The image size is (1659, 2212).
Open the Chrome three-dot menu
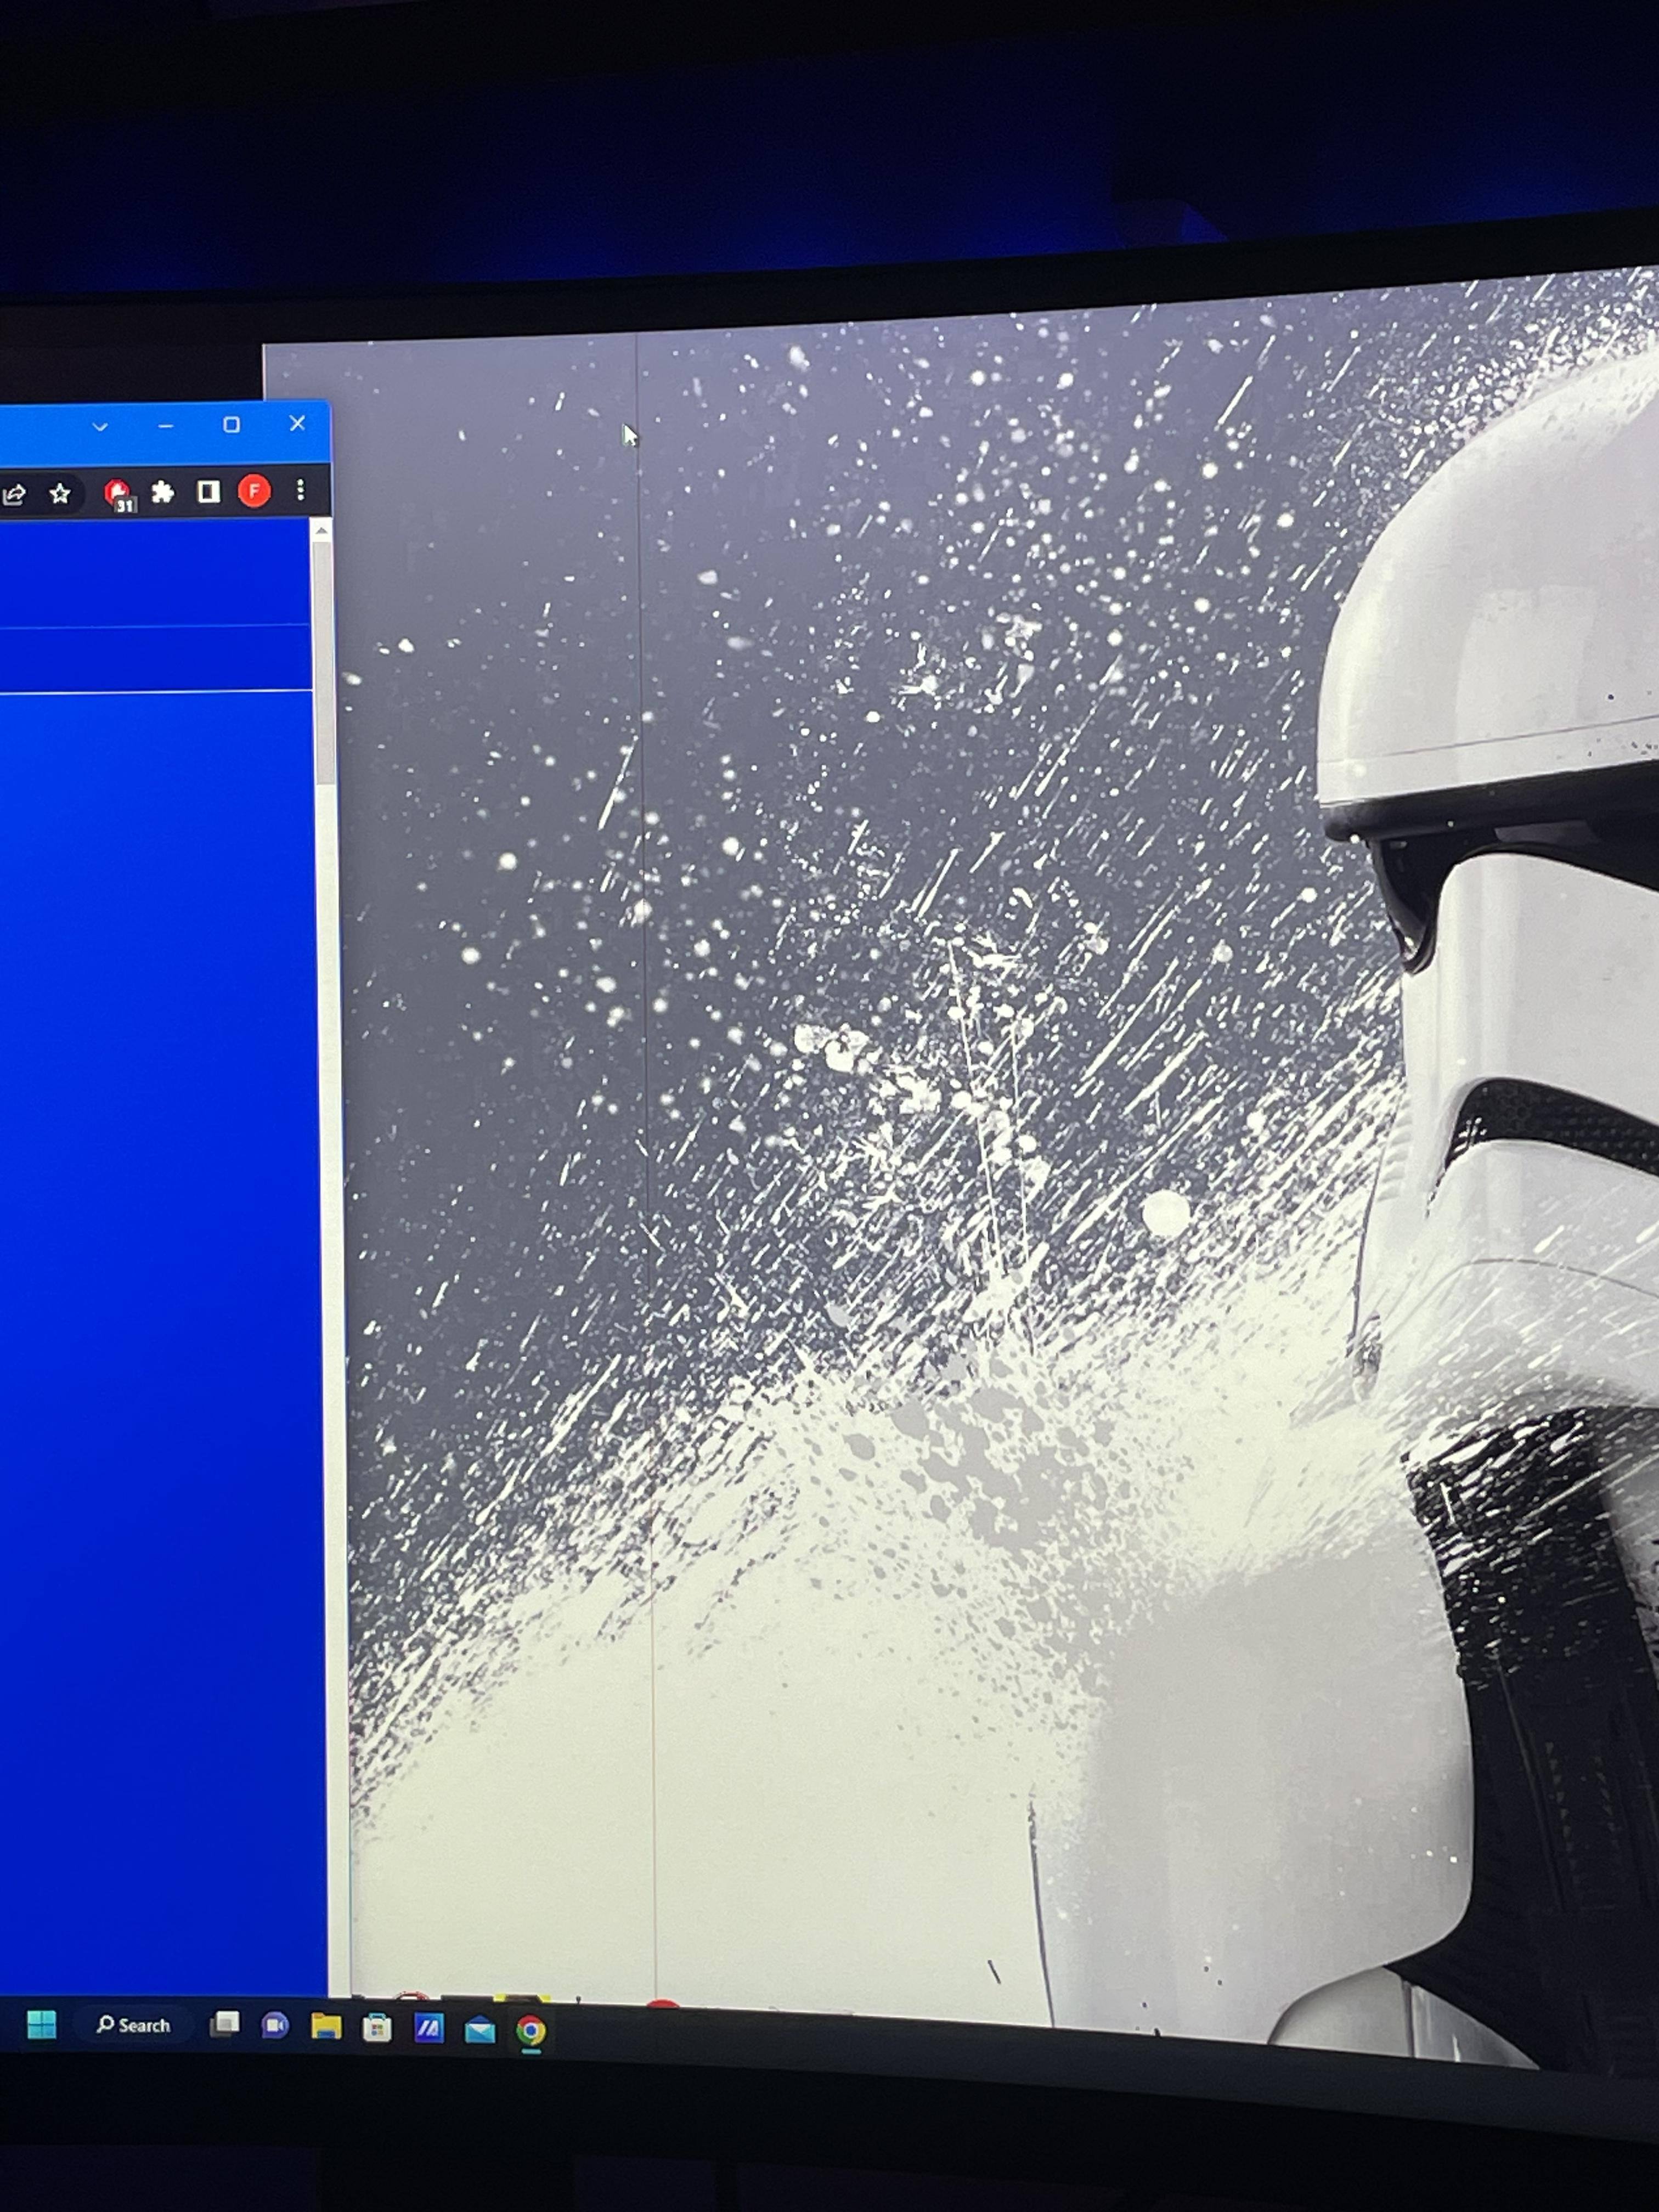click(x=300, y=490)
